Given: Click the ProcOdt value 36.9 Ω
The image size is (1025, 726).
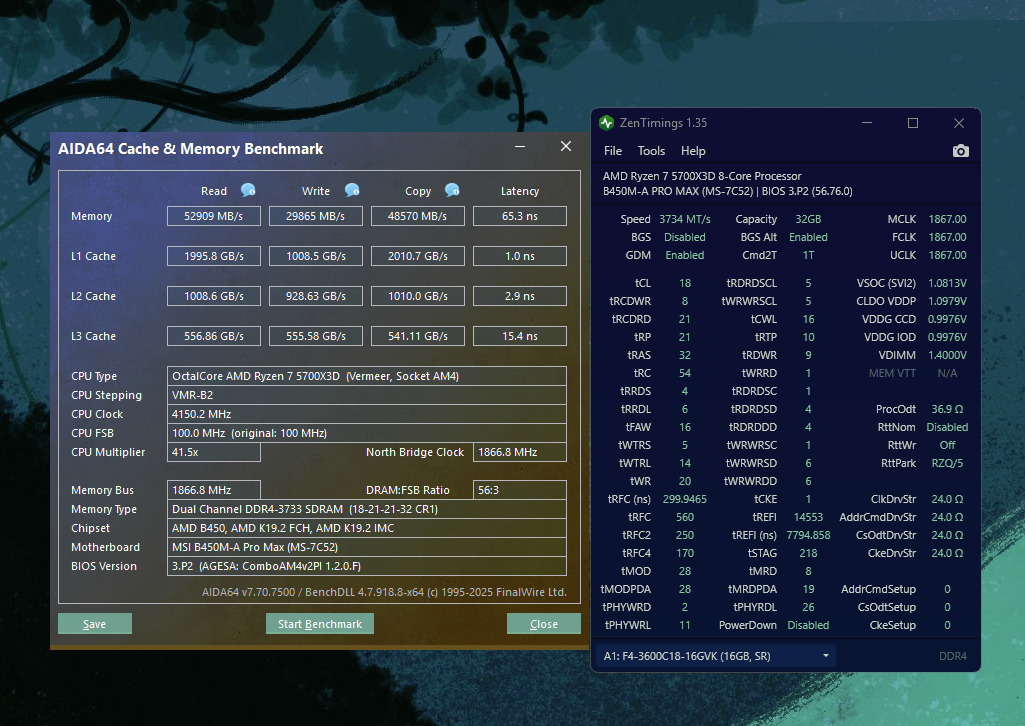Looking at the screenshot, I should (947, 409).
